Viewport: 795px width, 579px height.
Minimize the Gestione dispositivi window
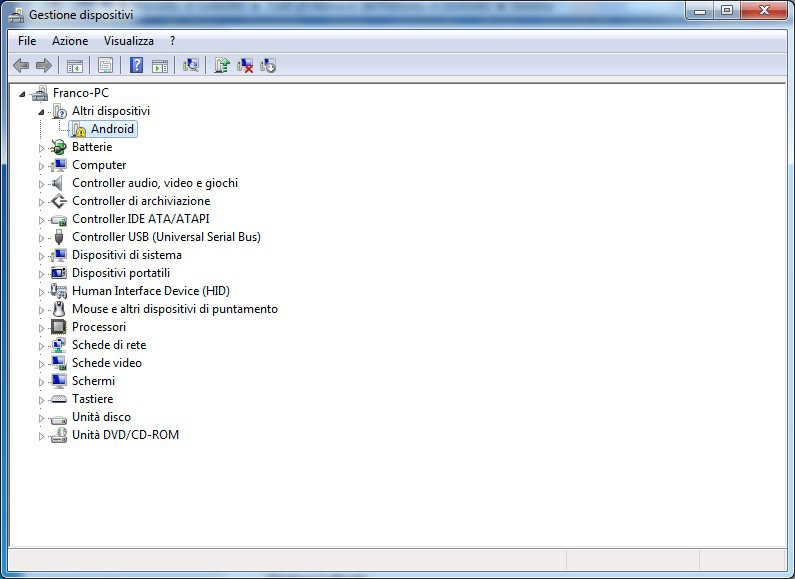700,11
